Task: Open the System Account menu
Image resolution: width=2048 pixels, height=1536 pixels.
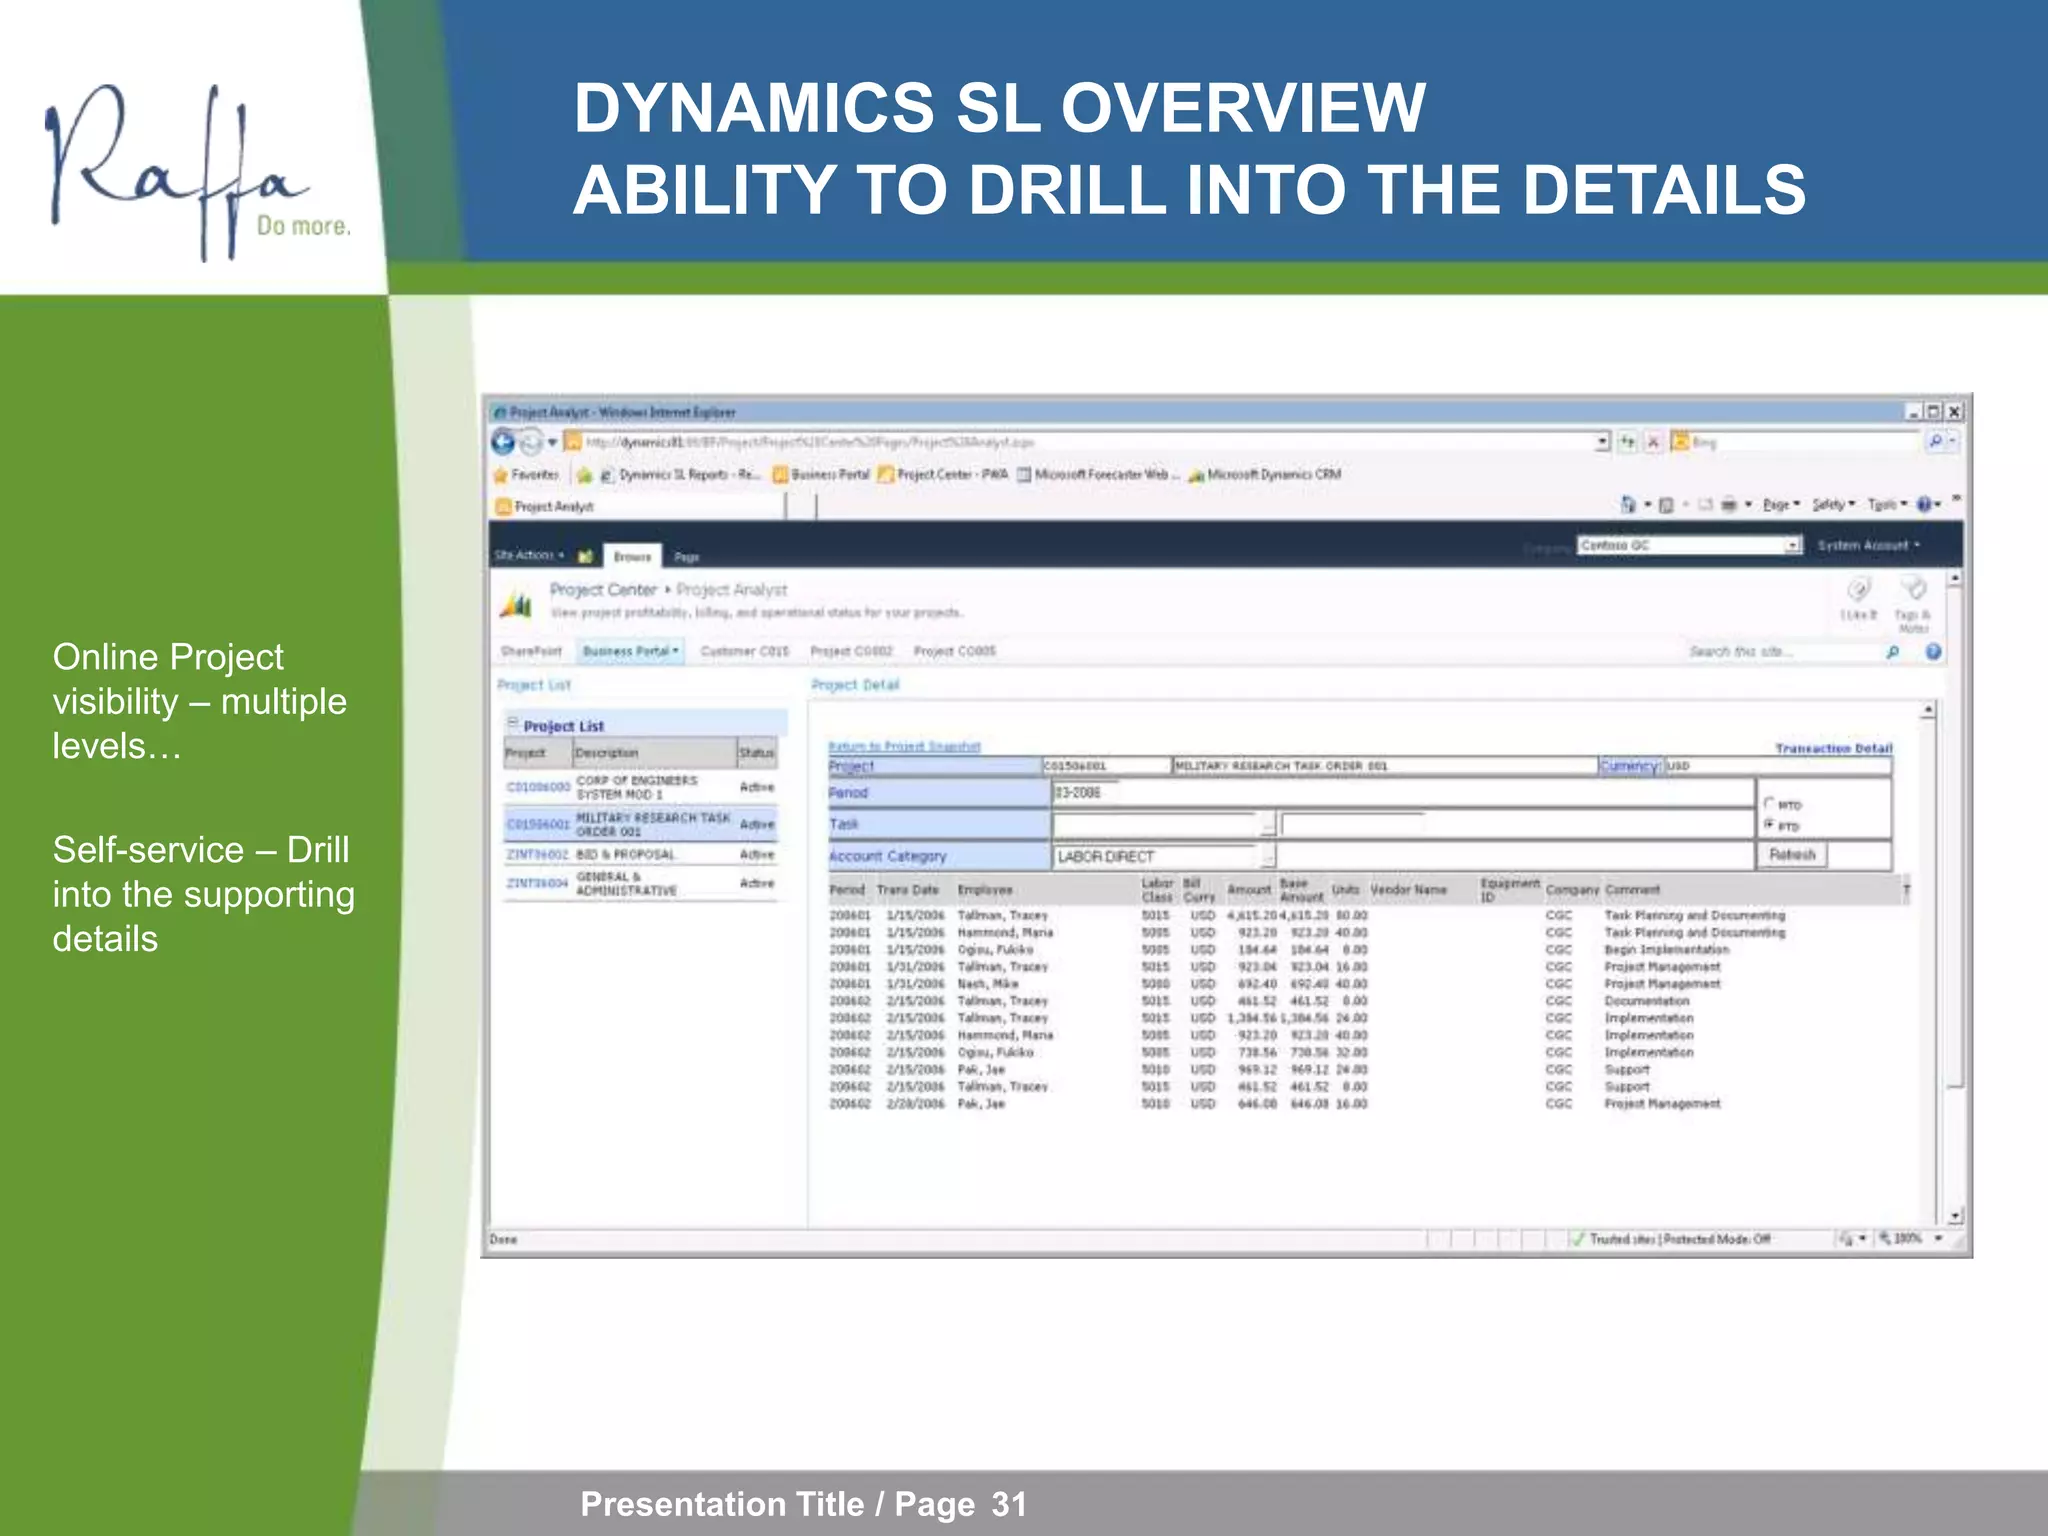Action: coord(1869,545)
